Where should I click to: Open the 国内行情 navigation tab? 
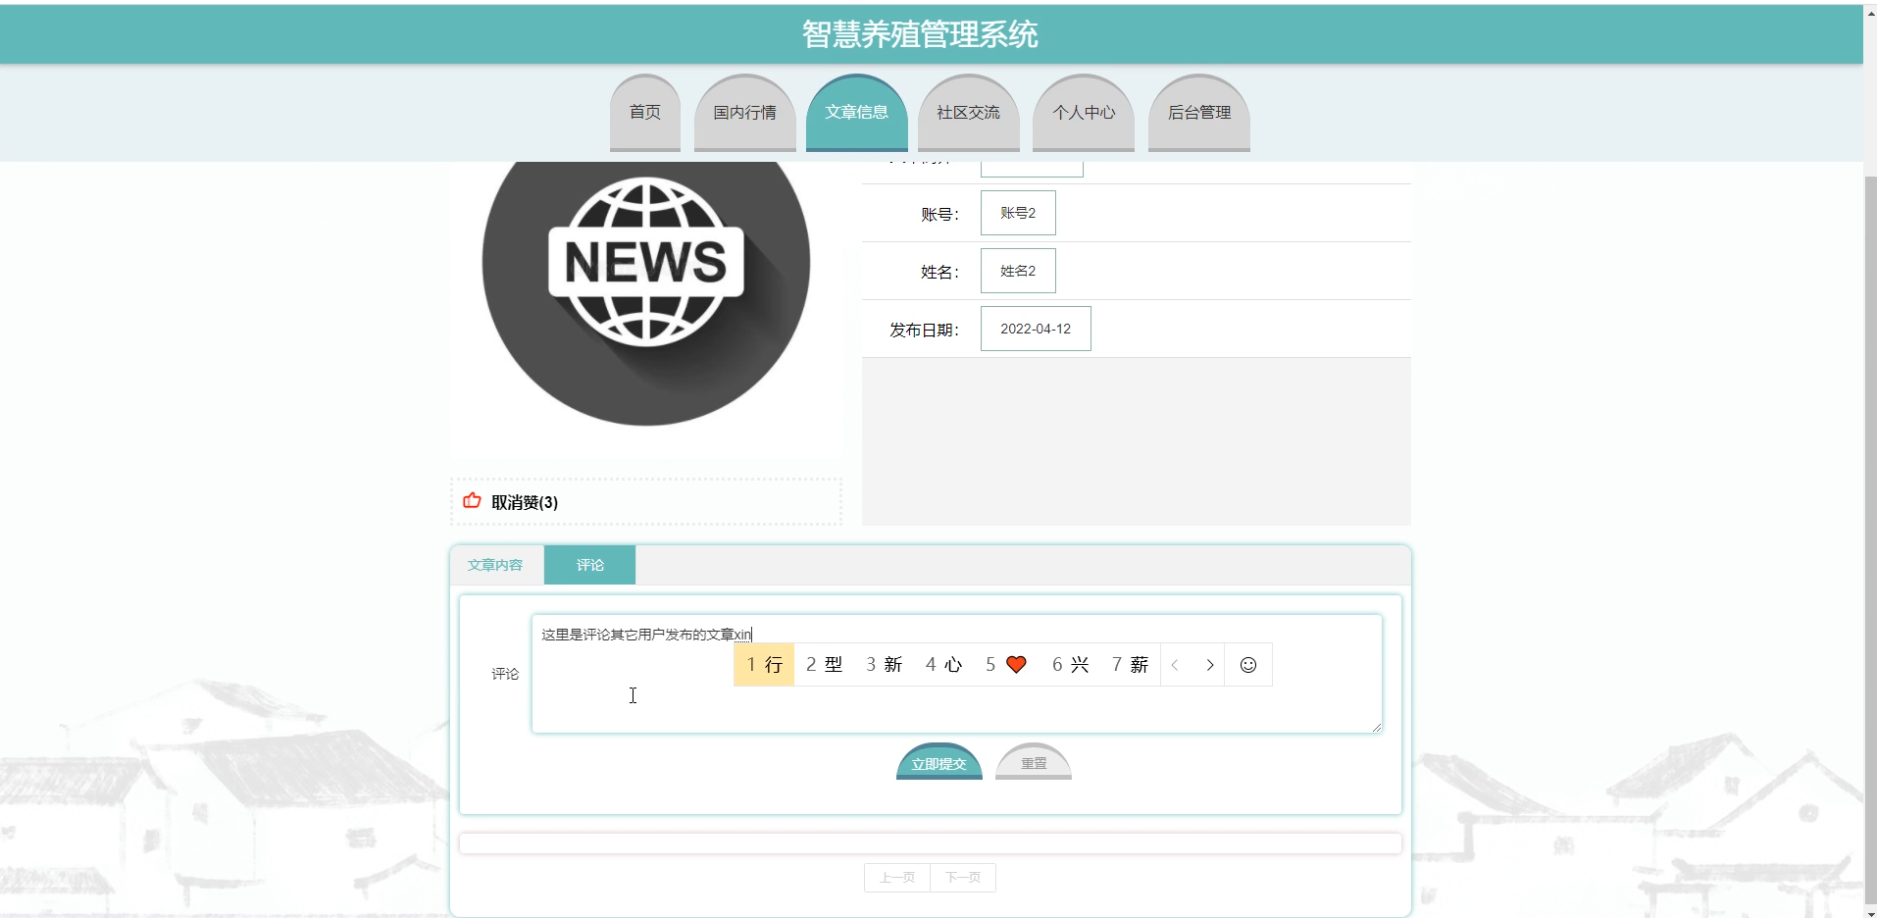(745, 112)
